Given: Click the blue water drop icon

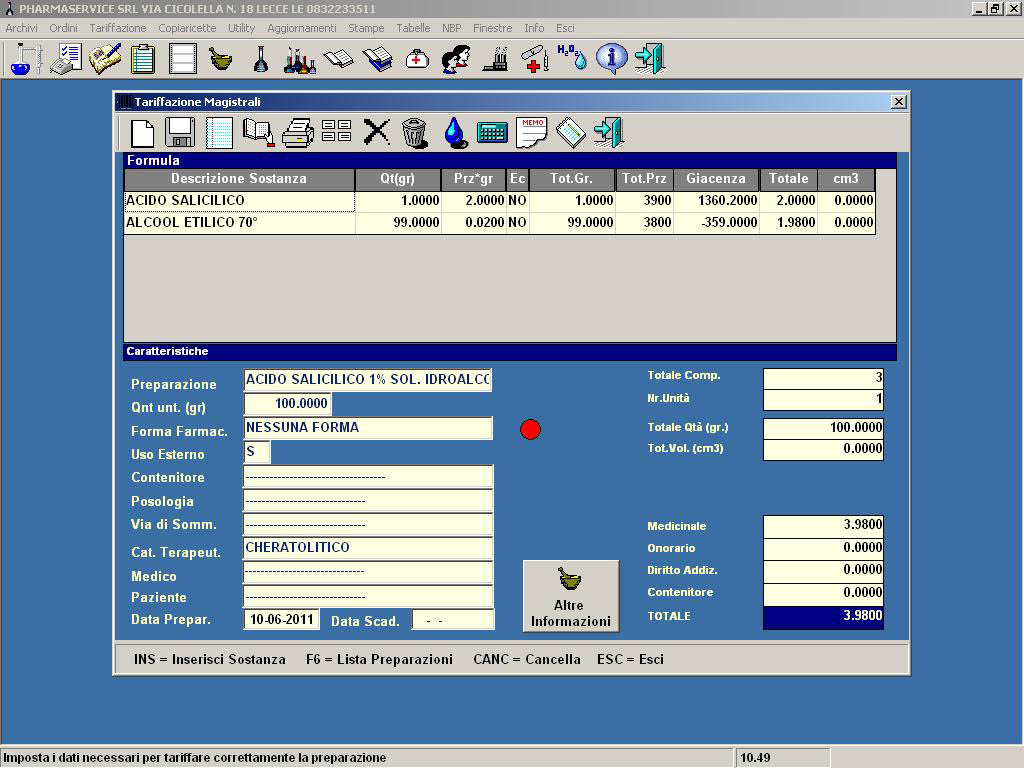Looking at the screenshot, I should coord(455,132).
